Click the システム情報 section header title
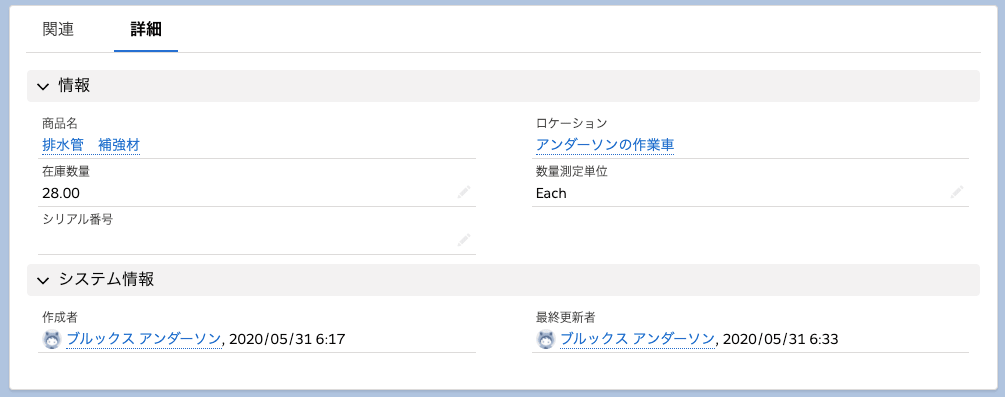The image size is (1005, 397). click(106, 280)
